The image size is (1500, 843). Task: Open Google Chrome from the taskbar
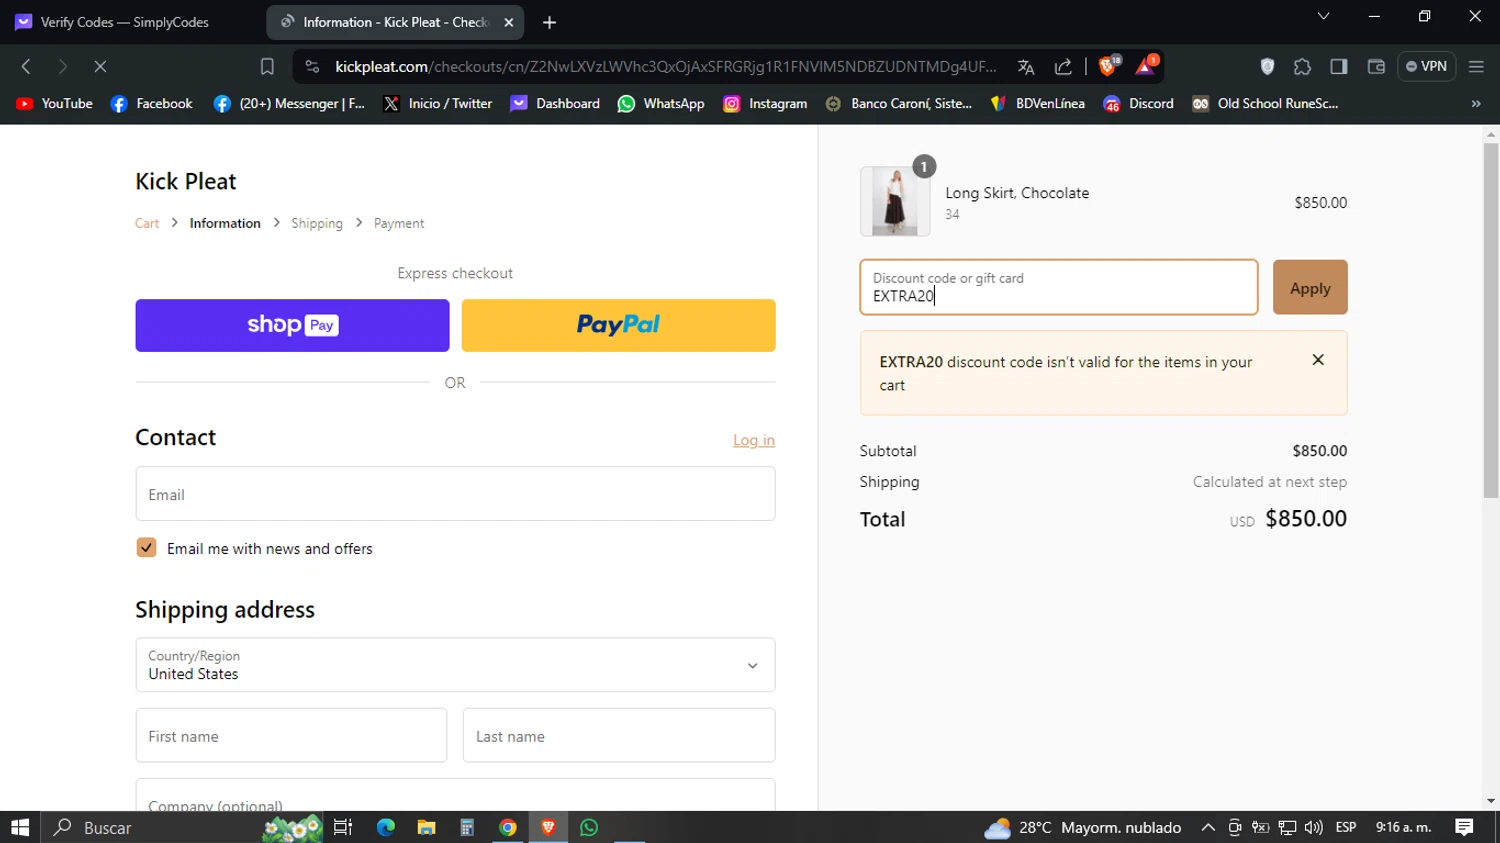coord(508,827)
